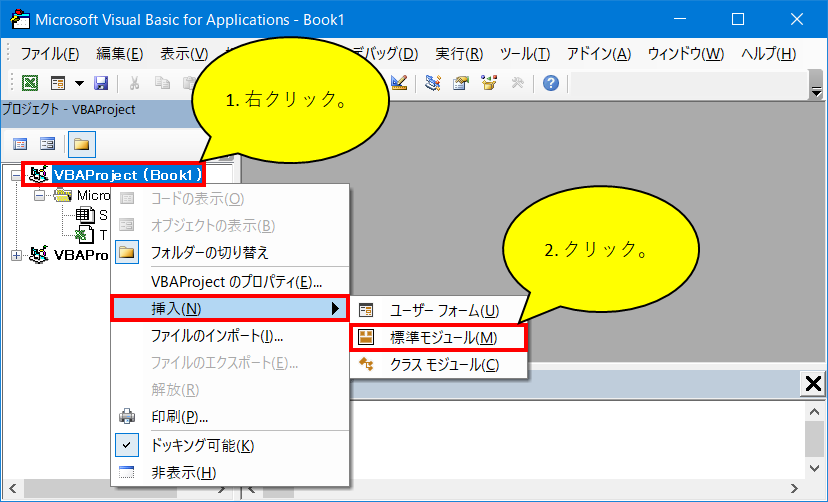Insert ユーザー フォーム(U) from submenu

coord(439,310)
